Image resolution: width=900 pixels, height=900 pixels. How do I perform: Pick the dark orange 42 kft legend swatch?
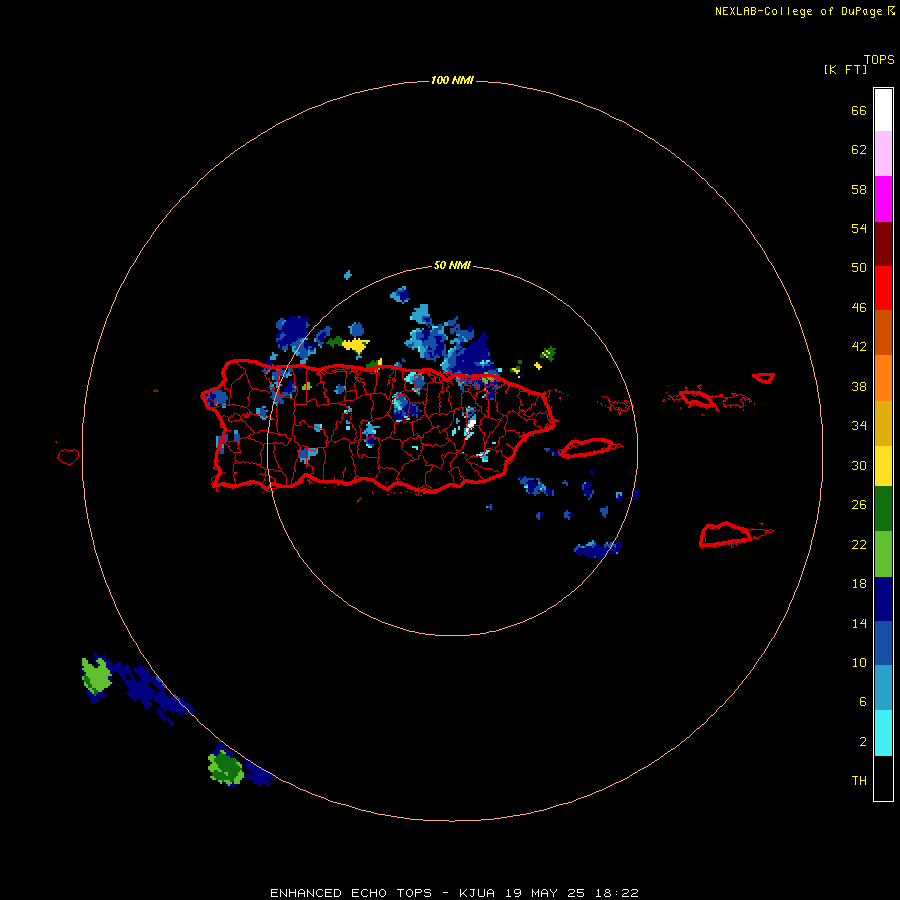(883, 332)
